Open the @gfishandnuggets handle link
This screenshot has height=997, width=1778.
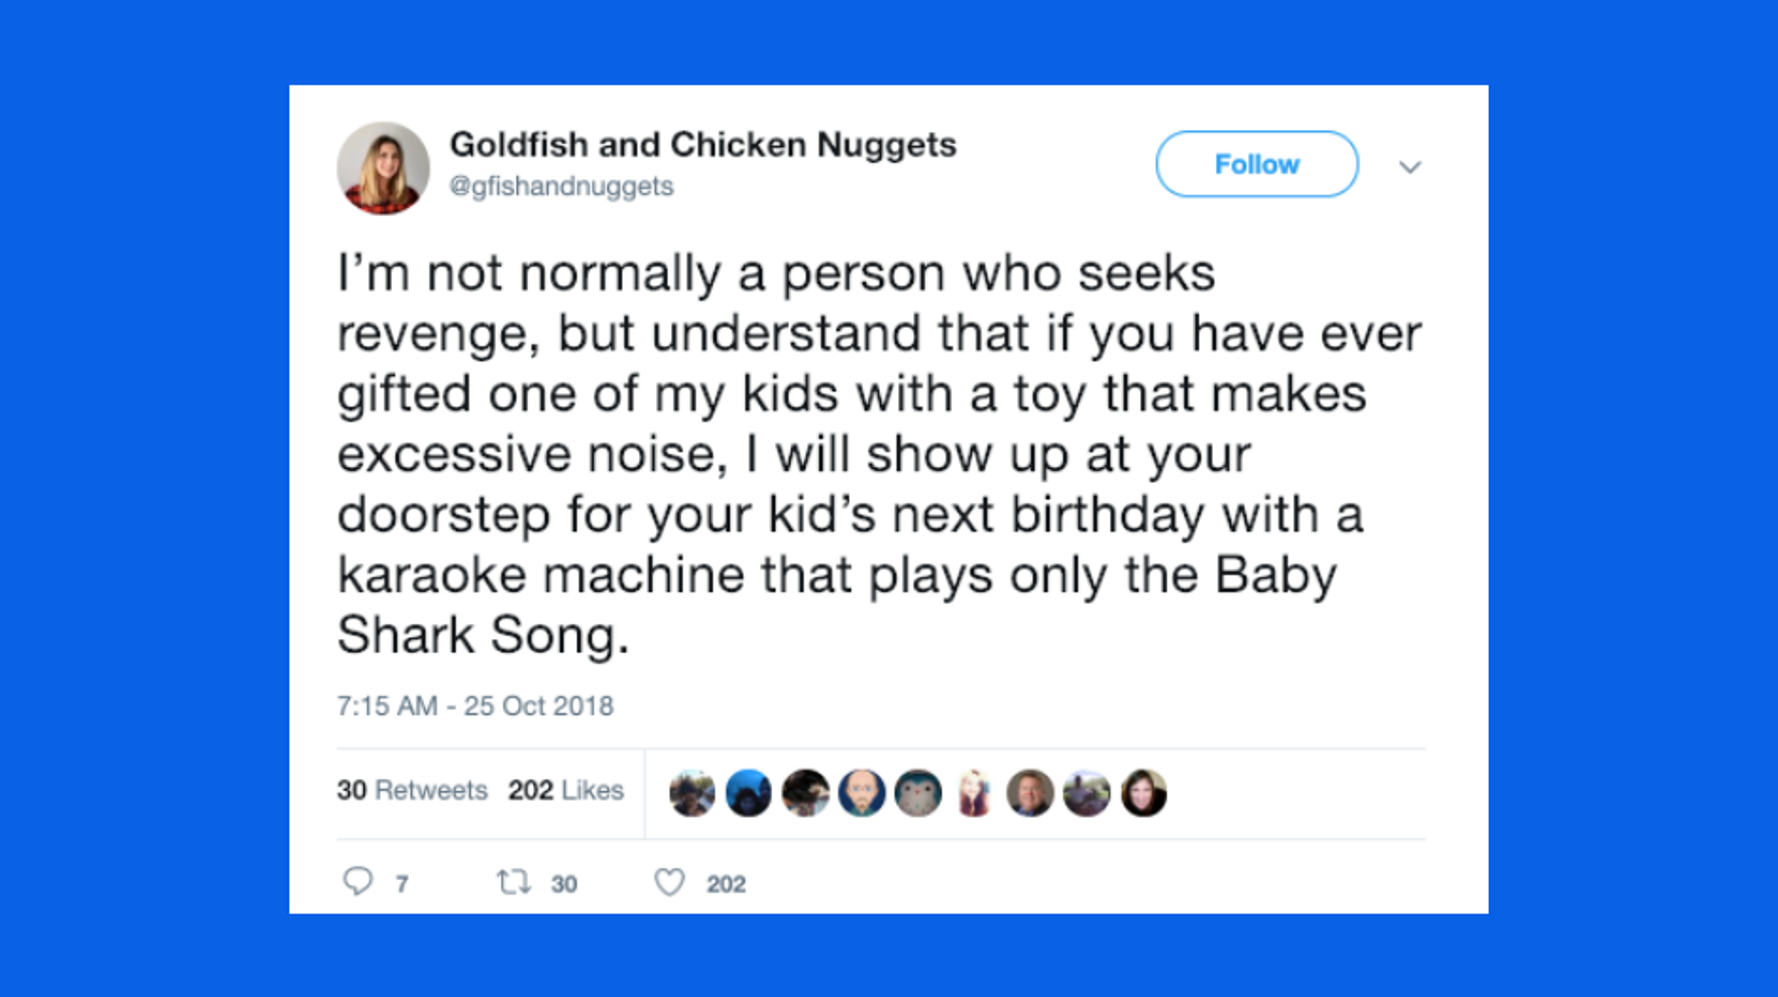point(561,186)
